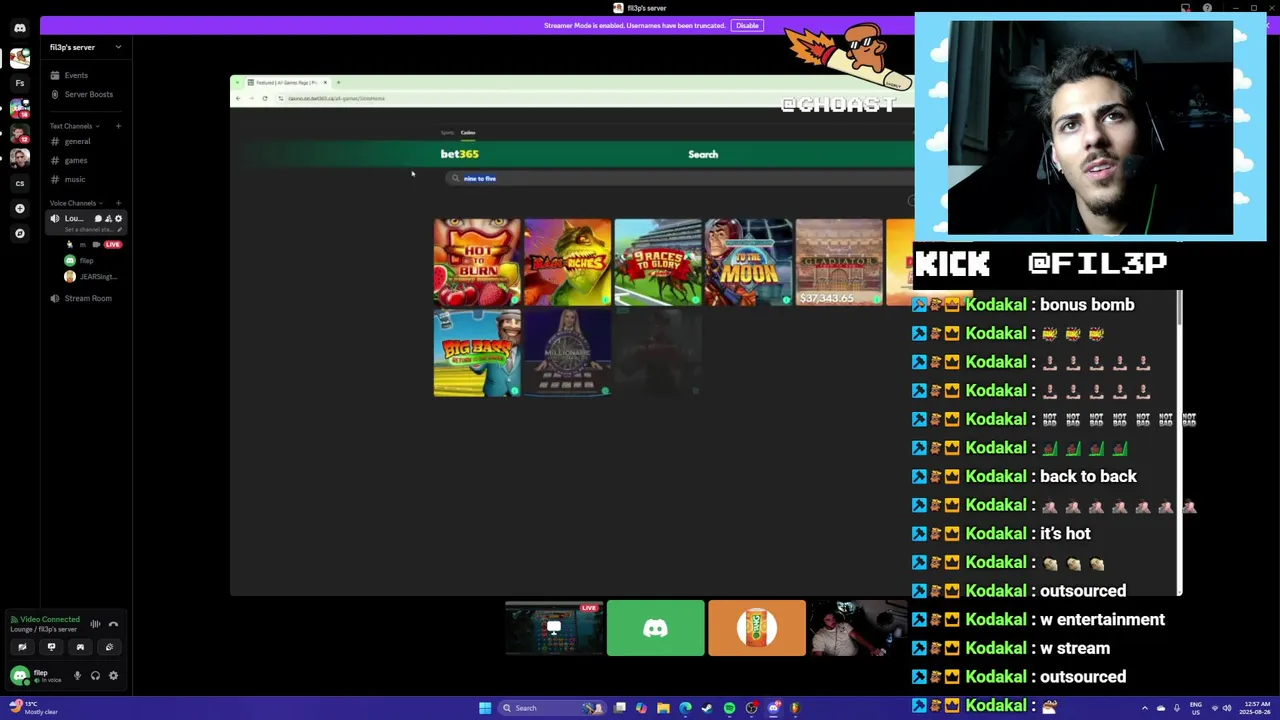Collapse the Voice Channels category
Screen dimensions: 1280x720
click(x=76, y=203)
